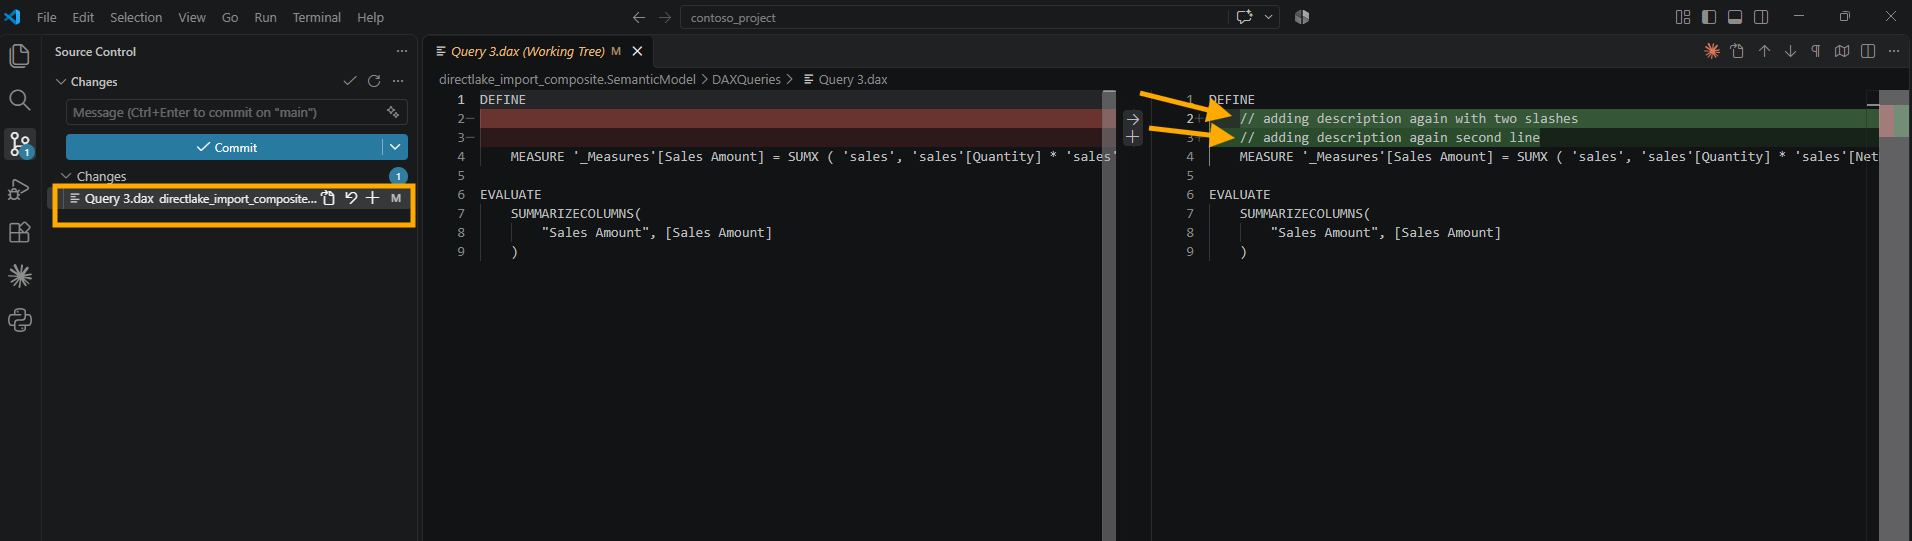
Task: Collapse the top Changes section
Action: click(x=61, y=81)
